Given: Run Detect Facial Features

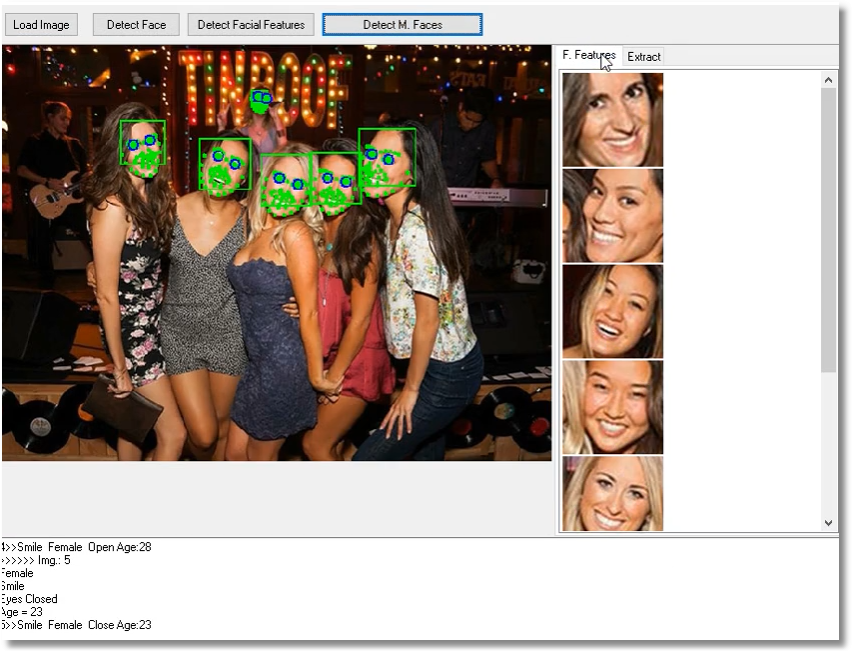Looking at the screenshot, I should [x=252, y=25].
